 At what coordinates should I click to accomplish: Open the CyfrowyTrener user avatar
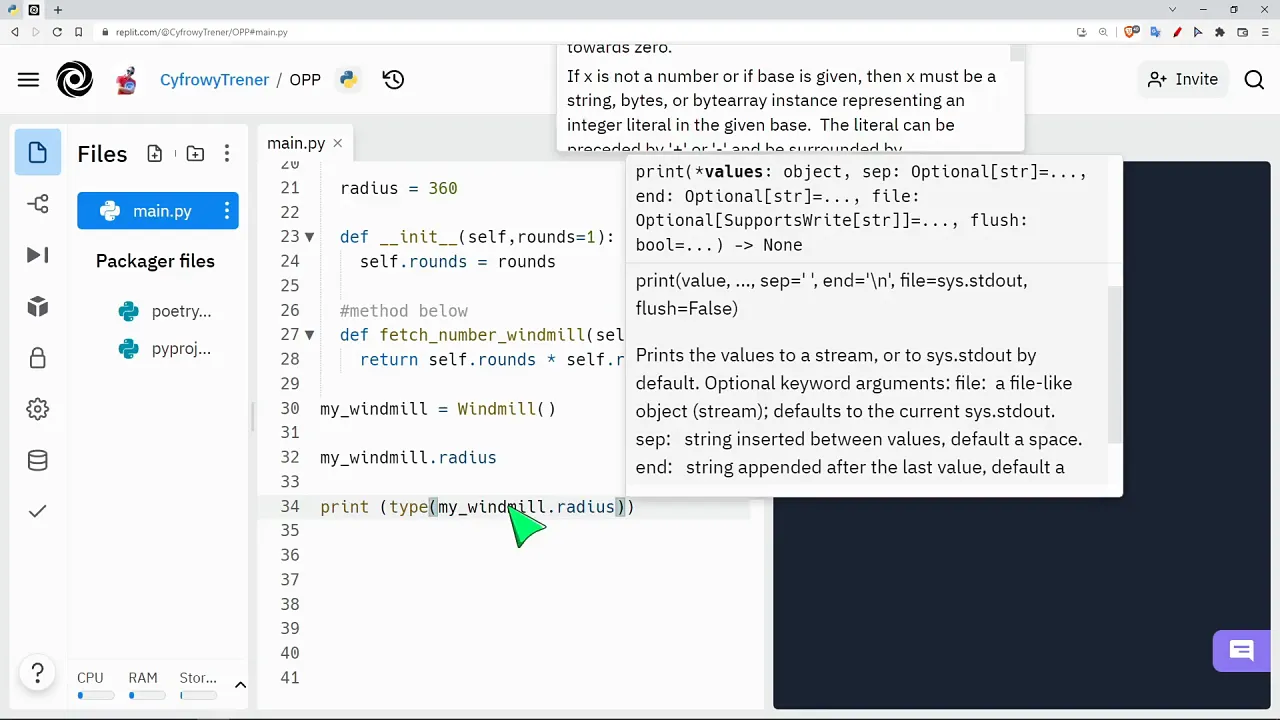point(126,80)
